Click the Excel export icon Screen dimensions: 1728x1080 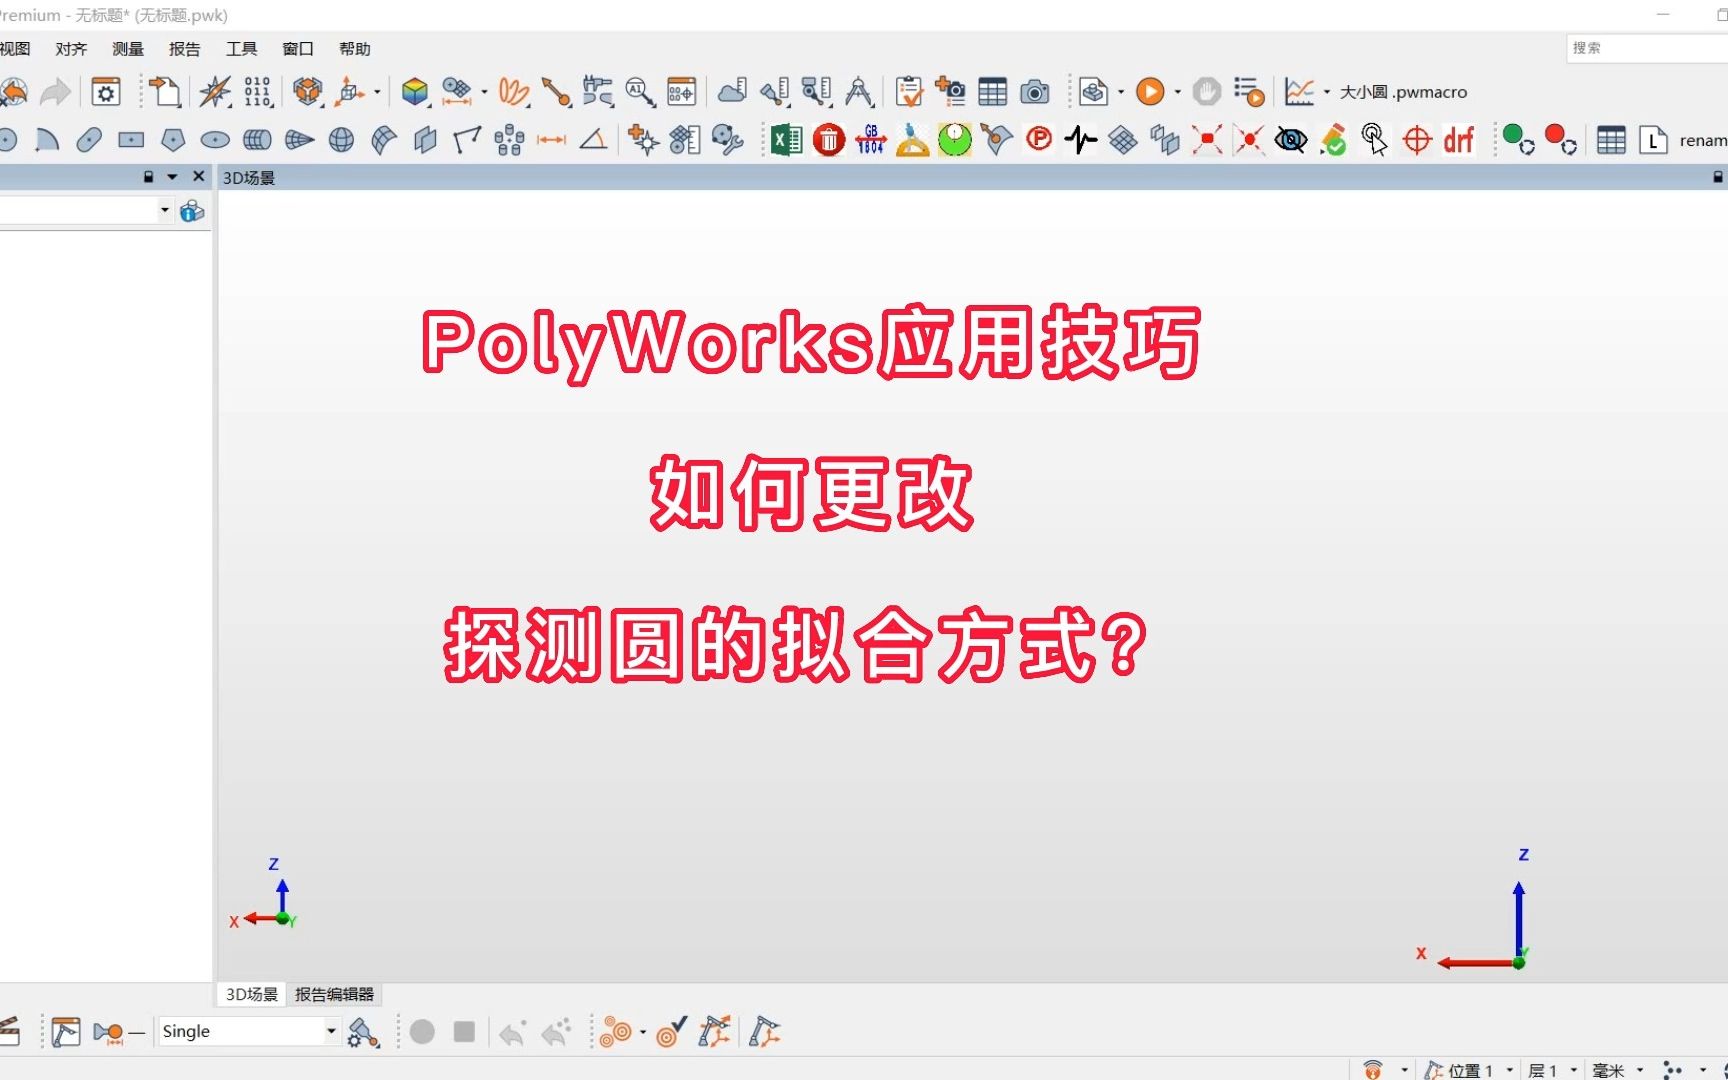786,140
